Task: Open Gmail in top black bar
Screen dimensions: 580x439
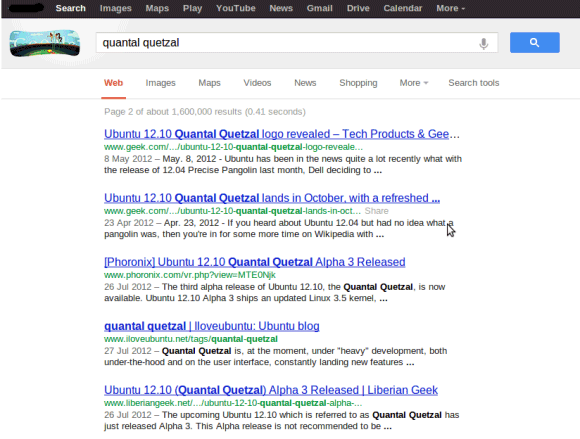Action: [x=320, y=8]
